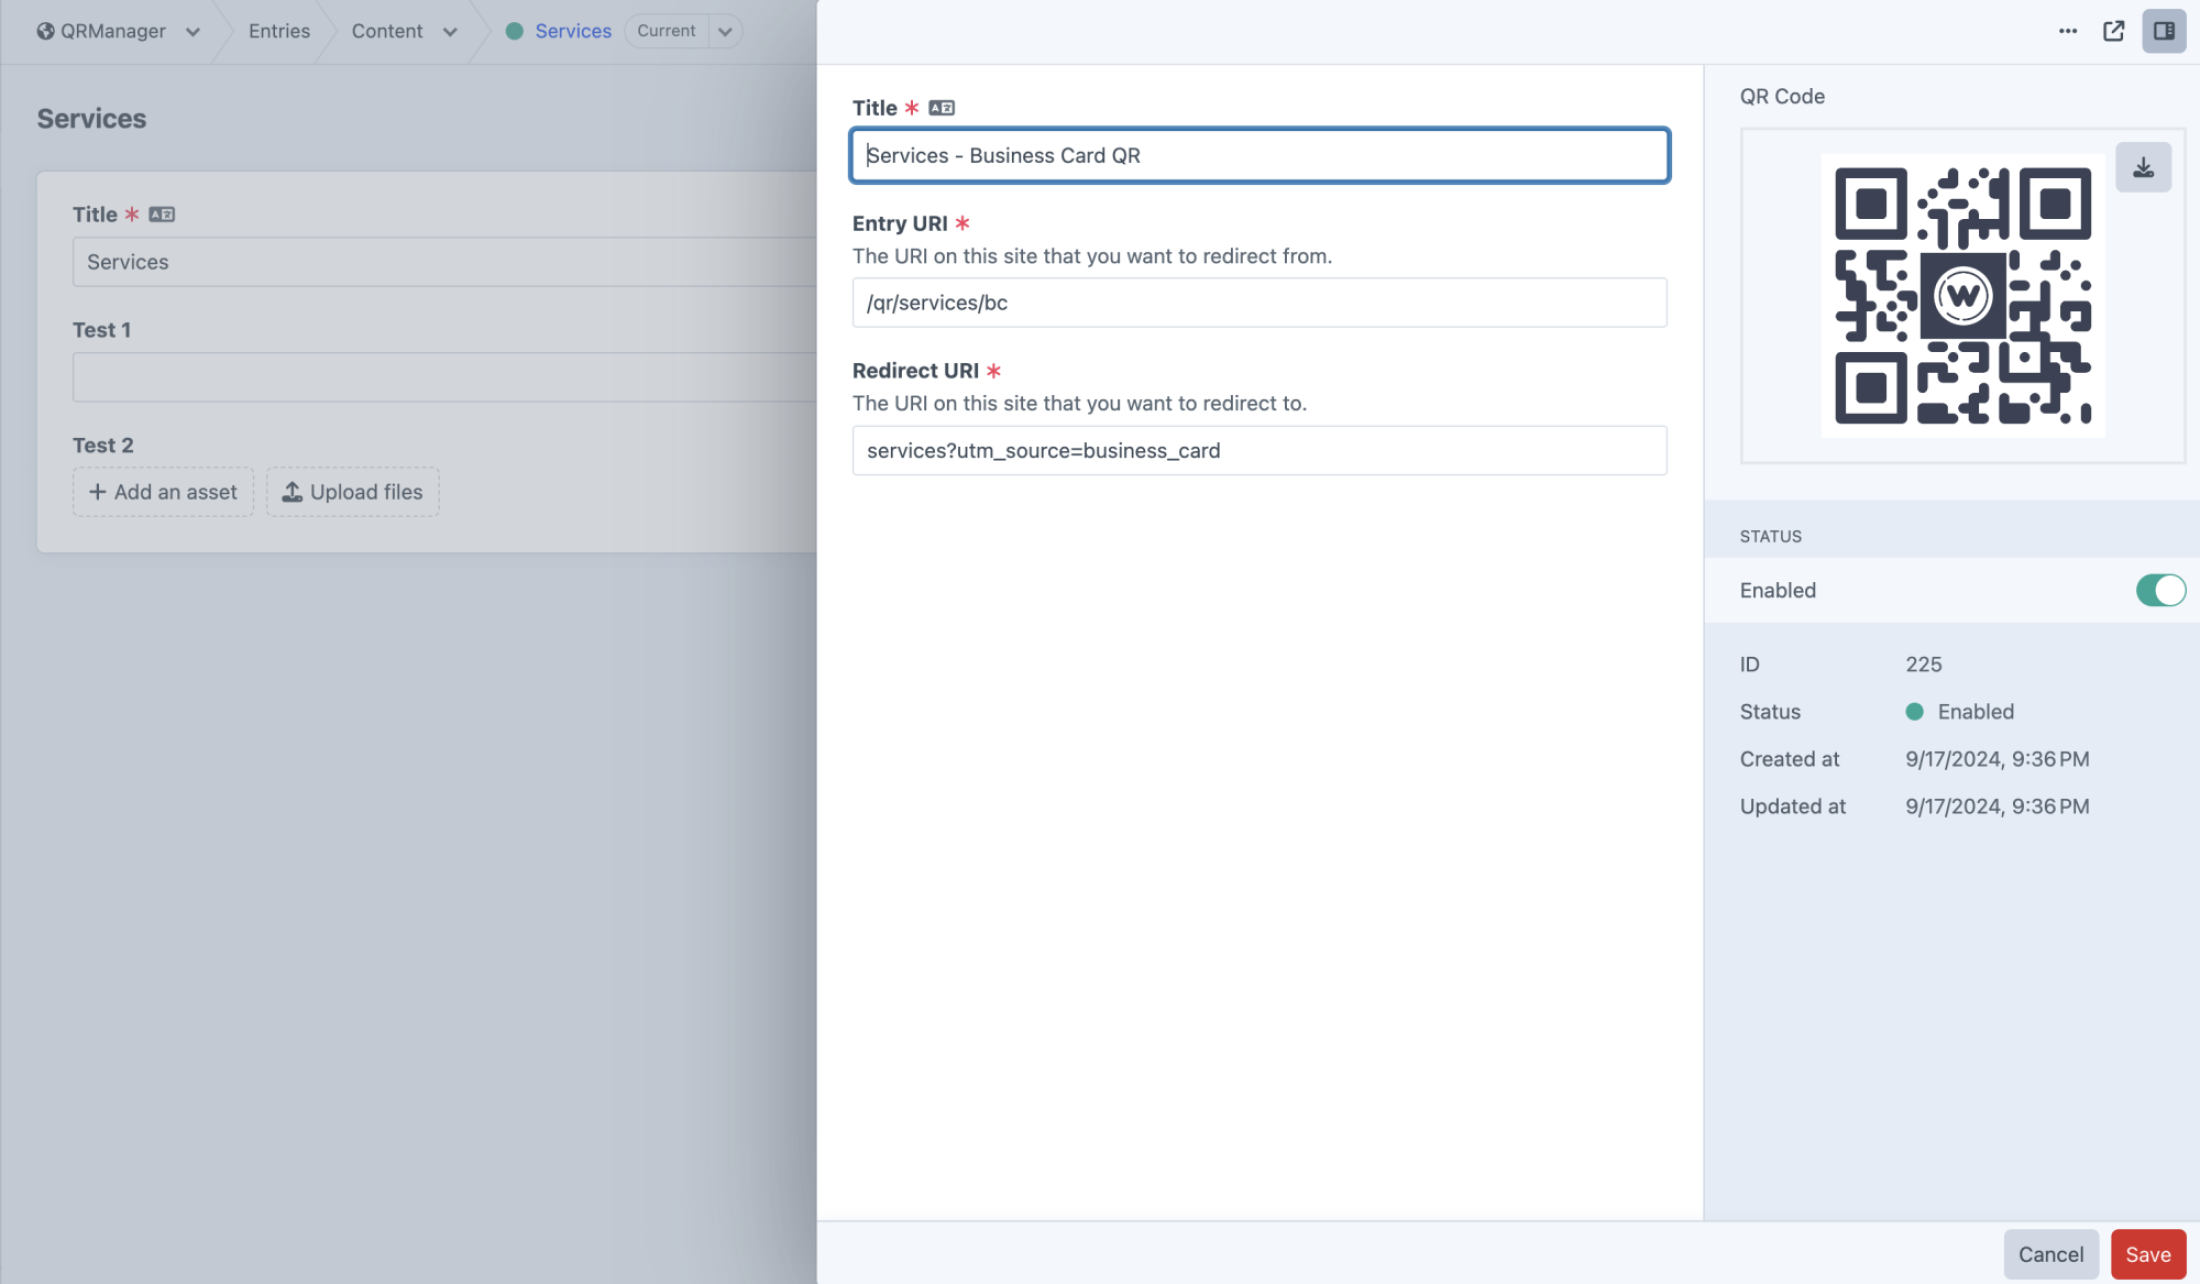Expand the Content breadcrumb chevron

coord(450,32)
